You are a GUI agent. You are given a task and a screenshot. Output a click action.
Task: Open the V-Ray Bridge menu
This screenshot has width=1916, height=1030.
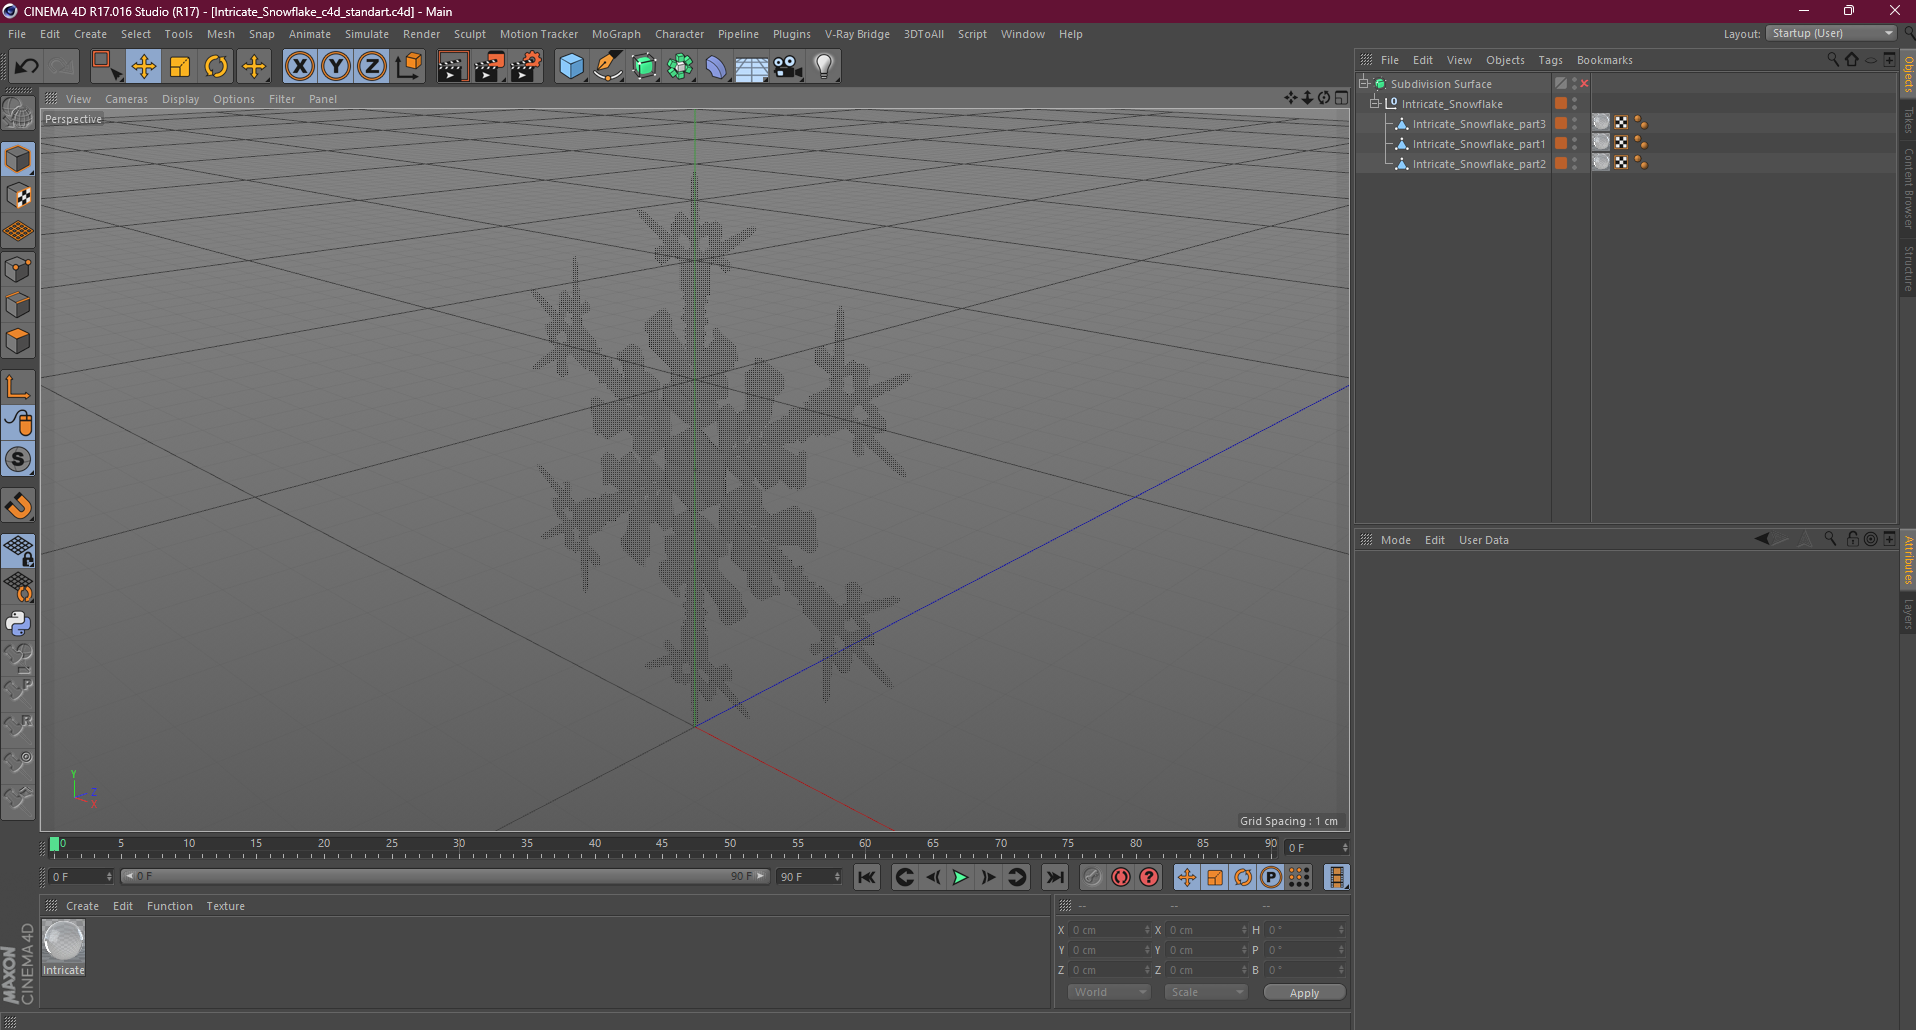[857, 34]
